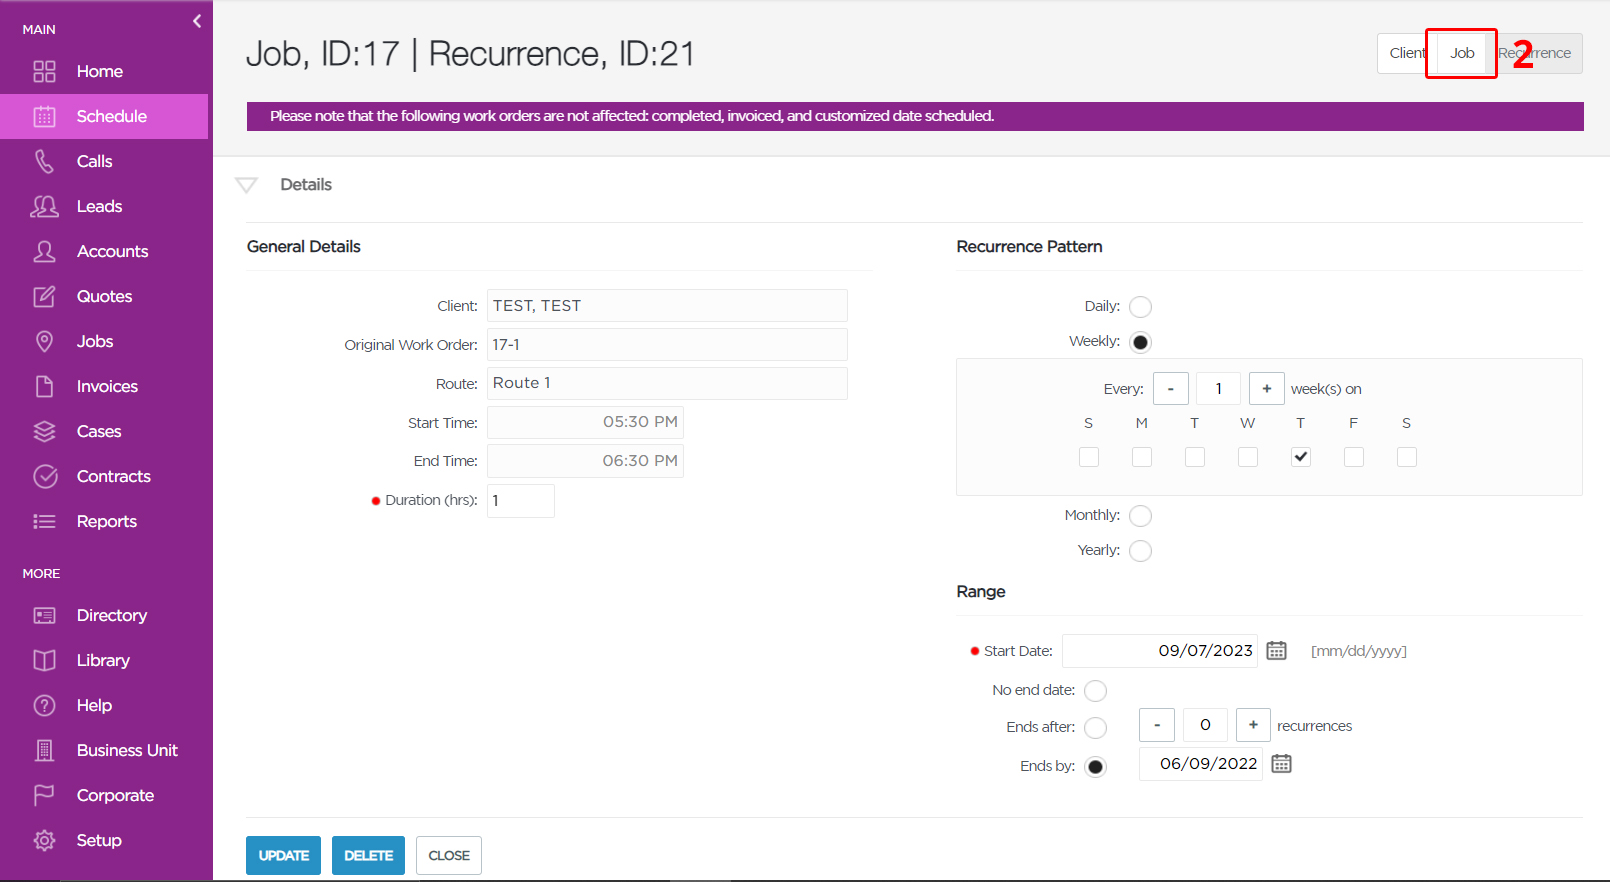Open calendar picker next to Start Date
This screenshot has height=882, width=1610.
tap(1277, 650)
